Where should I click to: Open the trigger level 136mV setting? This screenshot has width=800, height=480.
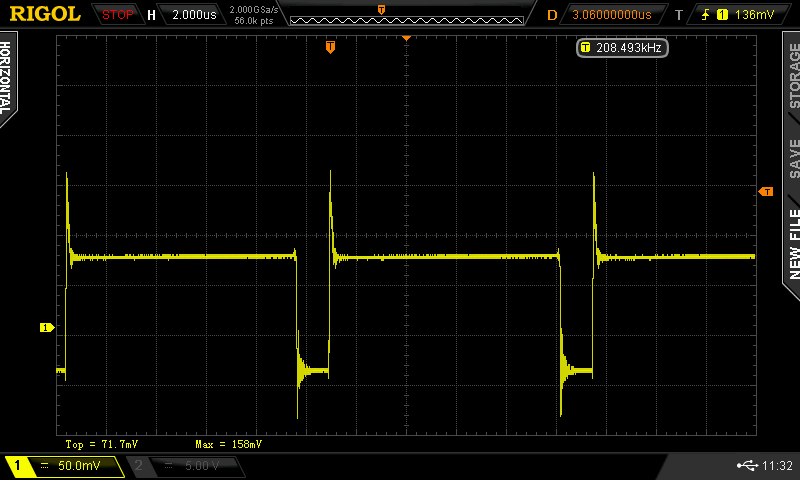[752, 15]
